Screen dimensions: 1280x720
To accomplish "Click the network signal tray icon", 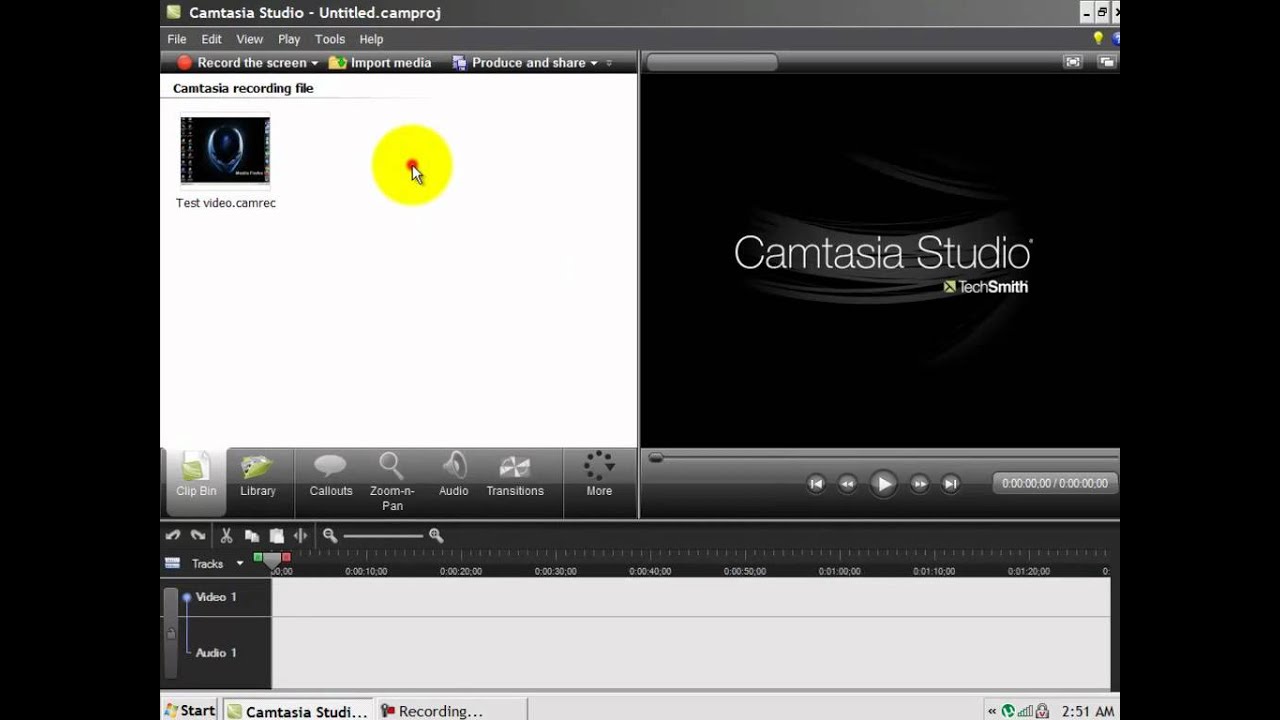I will coord(1025,711).
